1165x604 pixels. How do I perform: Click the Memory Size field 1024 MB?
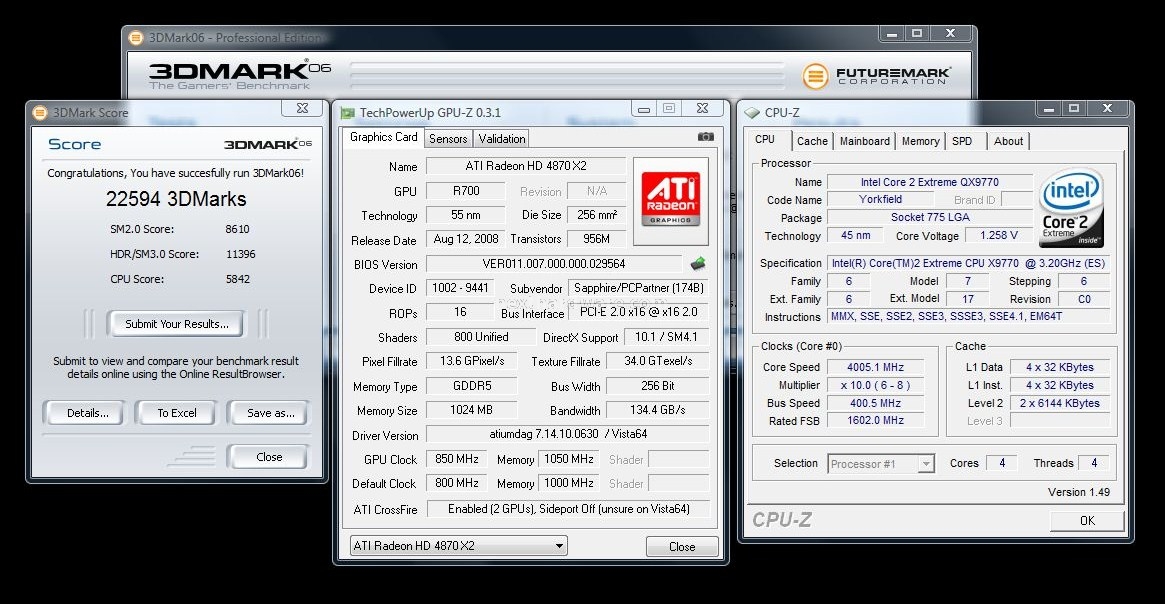472,410
